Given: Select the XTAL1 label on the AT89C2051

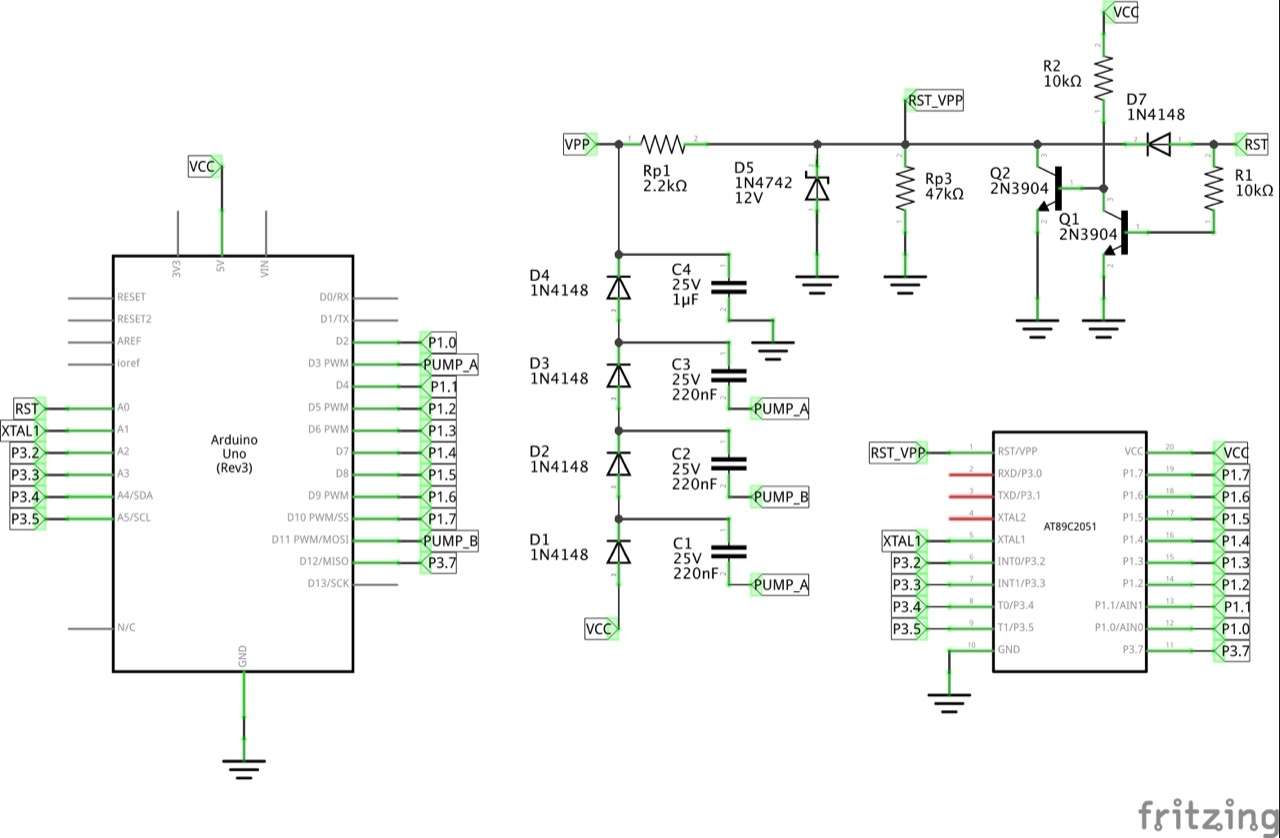Looking at the screenshot, I should (x=901, y=540).
